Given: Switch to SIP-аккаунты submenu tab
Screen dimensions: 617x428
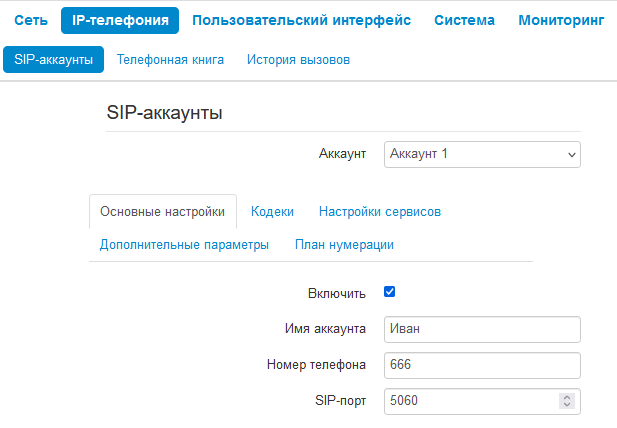Looking at the screenshot, I should click(54, 59).
